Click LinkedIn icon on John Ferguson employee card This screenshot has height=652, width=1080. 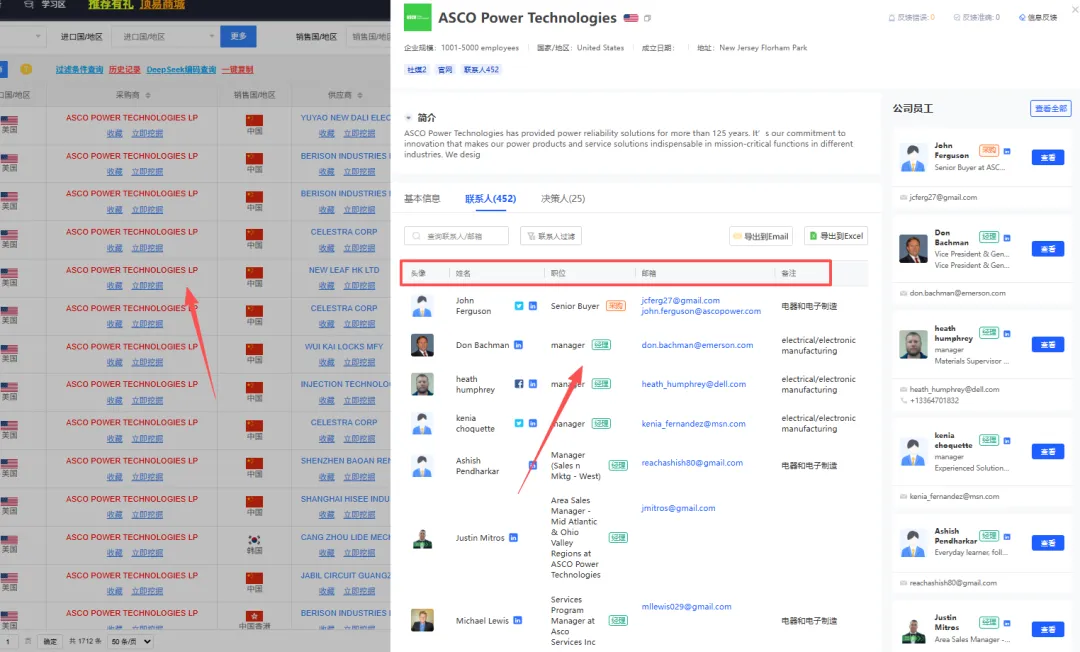pos(1007,151)
